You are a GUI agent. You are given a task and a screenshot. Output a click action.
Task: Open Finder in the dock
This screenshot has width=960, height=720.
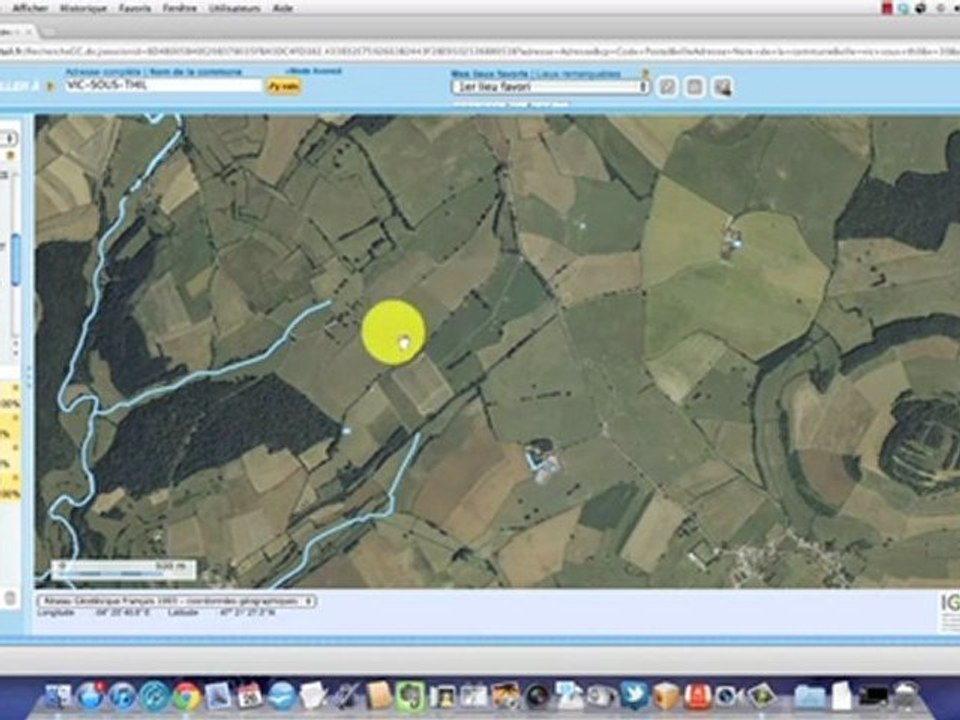coord(59,697)
